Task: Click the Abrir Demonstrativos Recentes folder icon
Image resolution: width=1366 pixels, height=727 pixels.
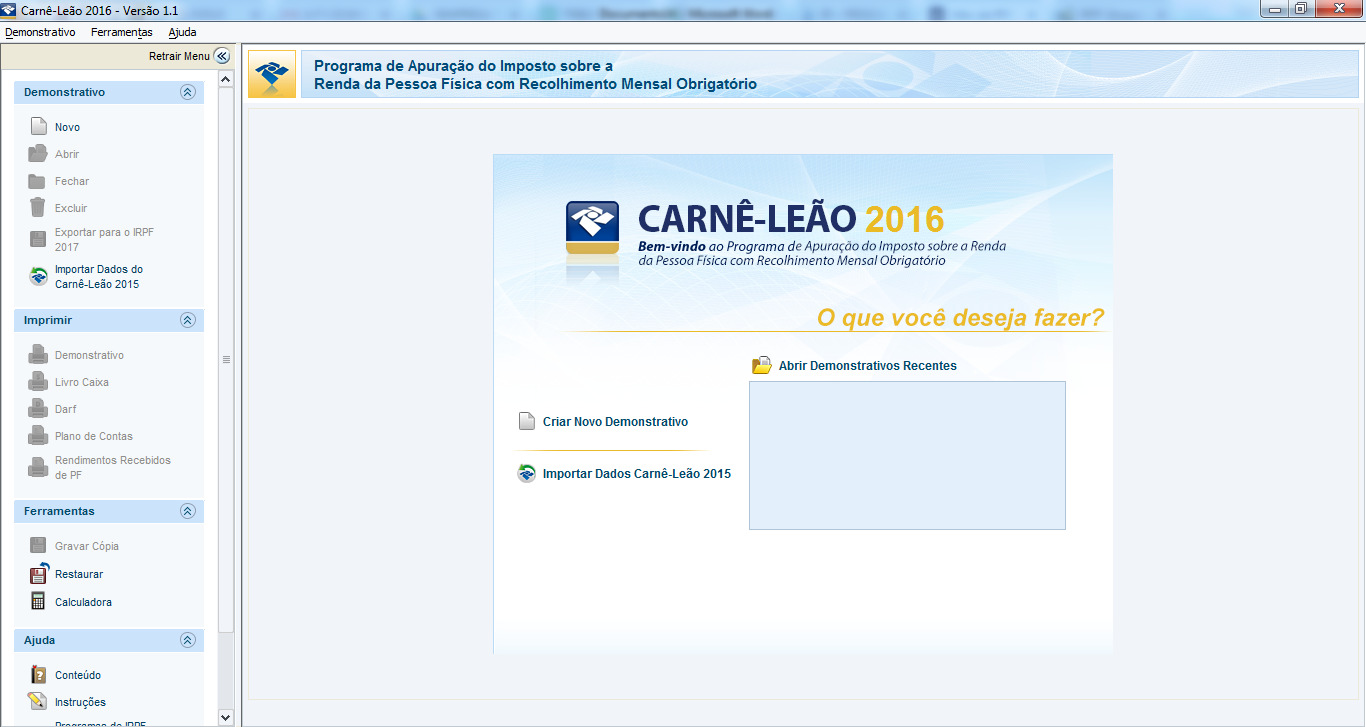Action: tap(762, 365)
